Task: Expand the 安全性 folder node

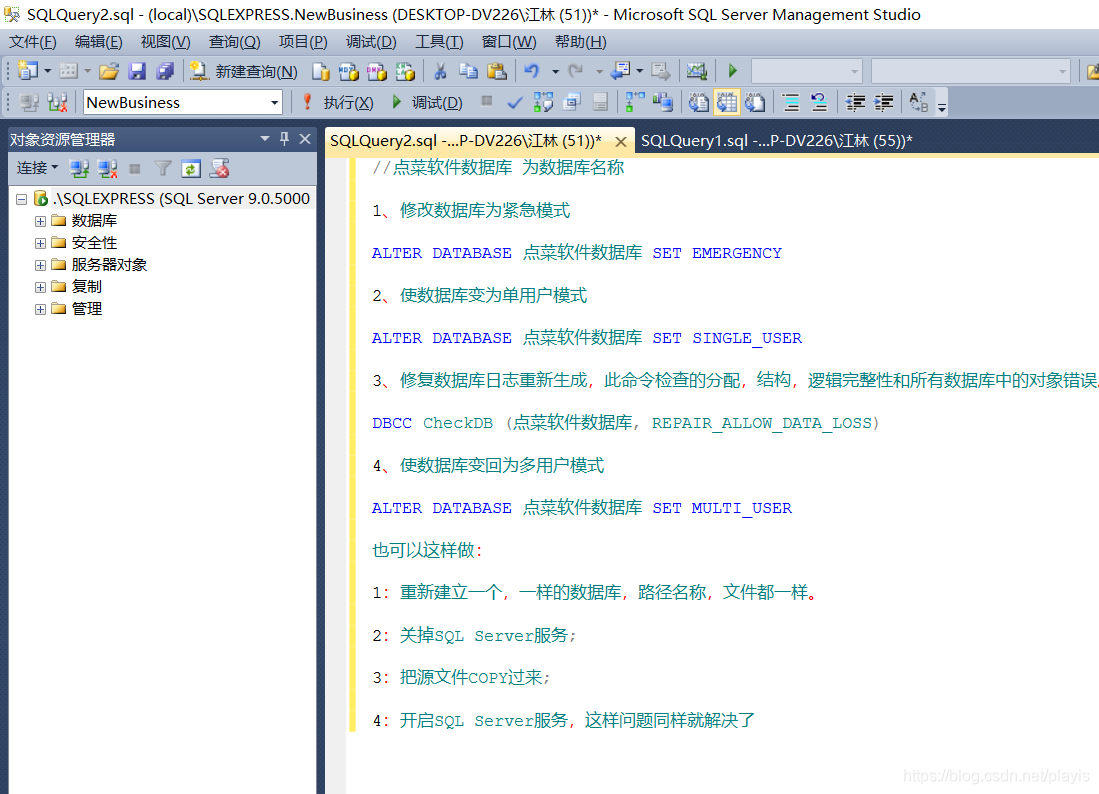Action: point(40,243)
